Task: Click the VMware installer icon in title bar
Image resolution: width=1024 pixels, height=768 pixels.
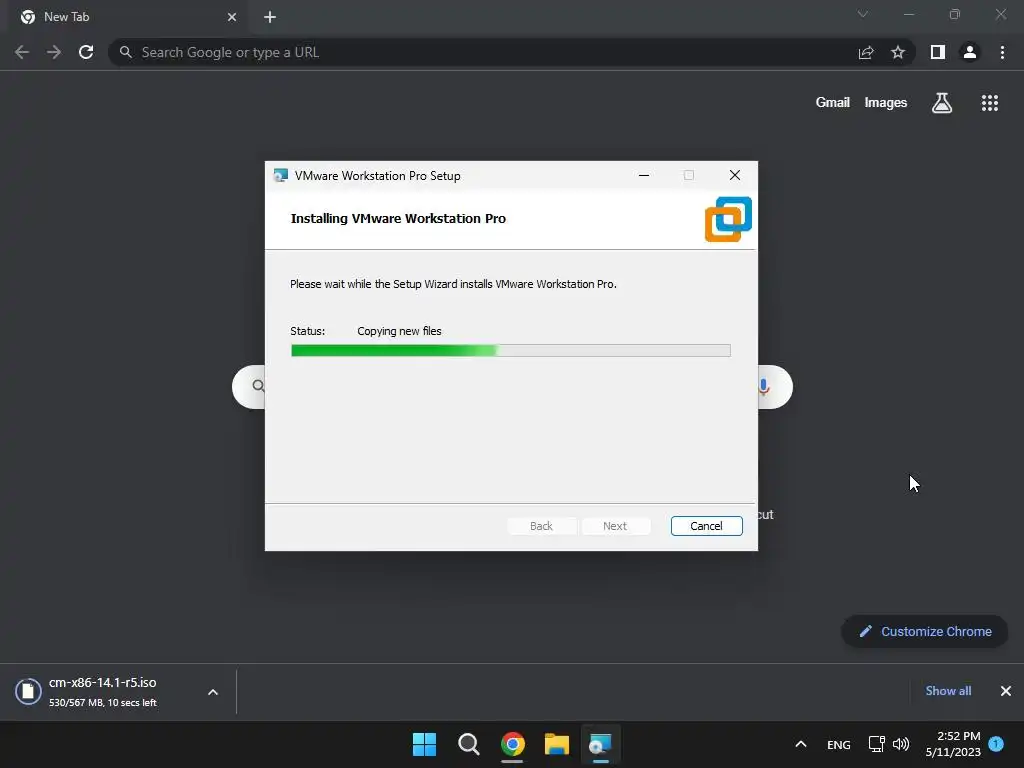Action: 281,175
